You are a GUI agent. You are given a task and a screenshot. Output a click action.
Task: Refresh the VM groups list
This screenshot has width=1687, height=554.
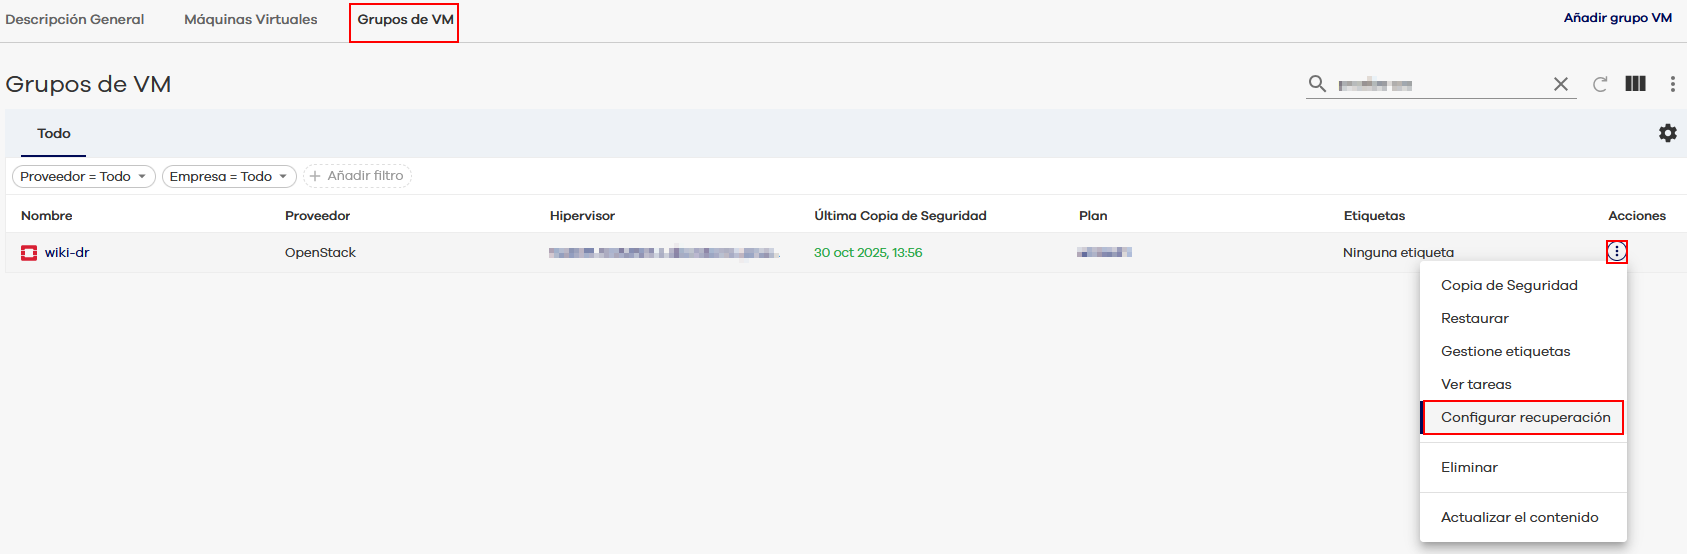(x=1600, y=84)
